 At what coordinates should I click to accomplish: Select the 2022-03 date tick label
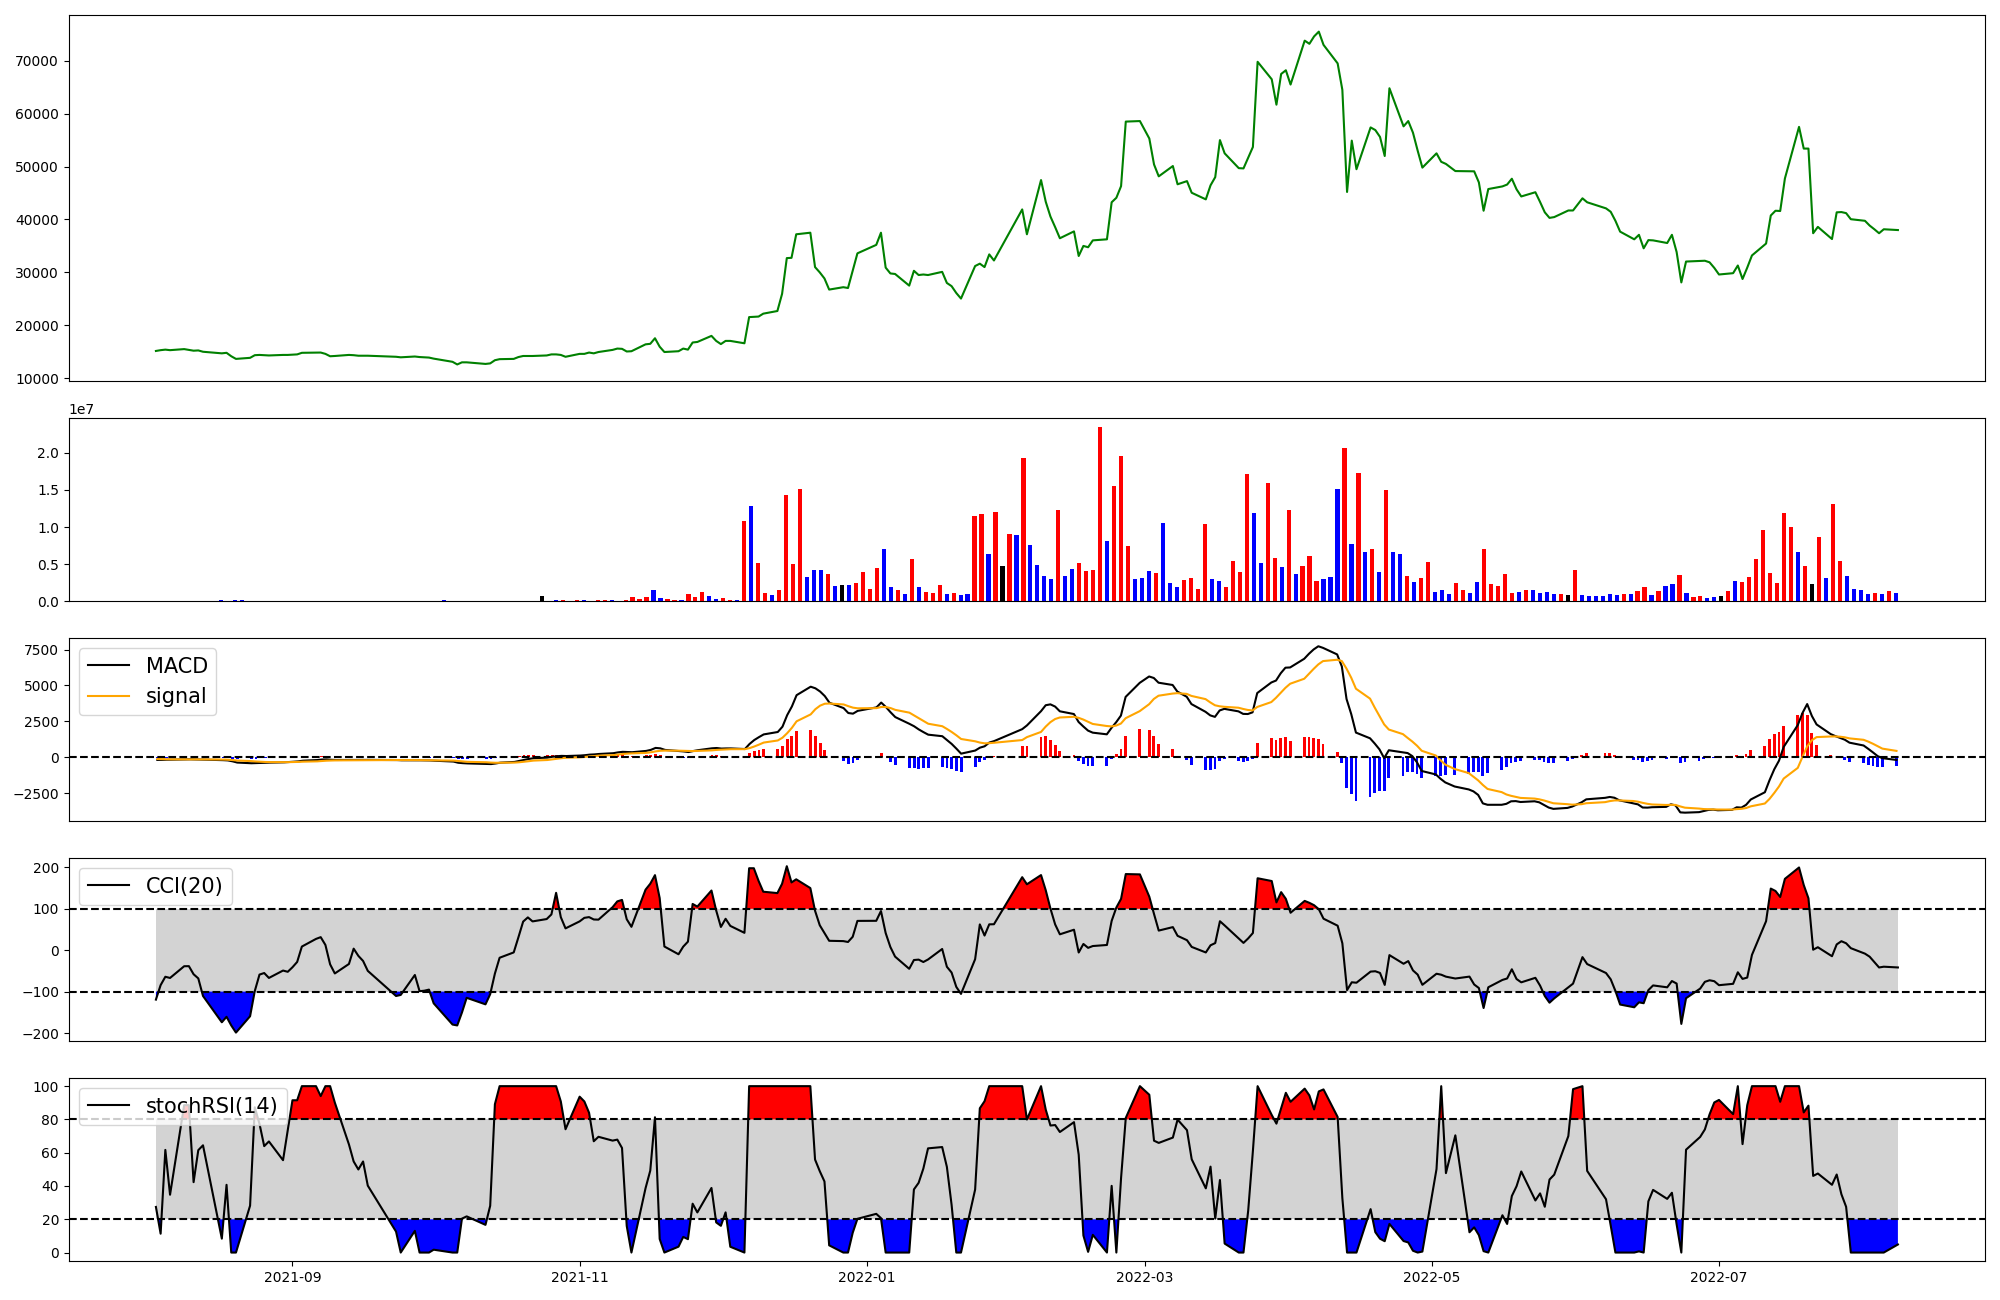coord(1145,1277)
